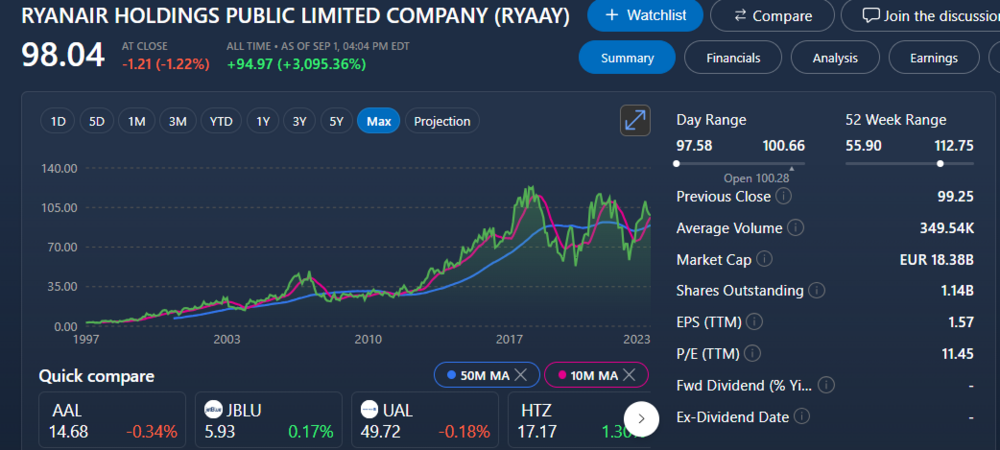1000x450 pixels.
Task: Open the JBLU quick compare card
Action: click(x=270, y=421)
